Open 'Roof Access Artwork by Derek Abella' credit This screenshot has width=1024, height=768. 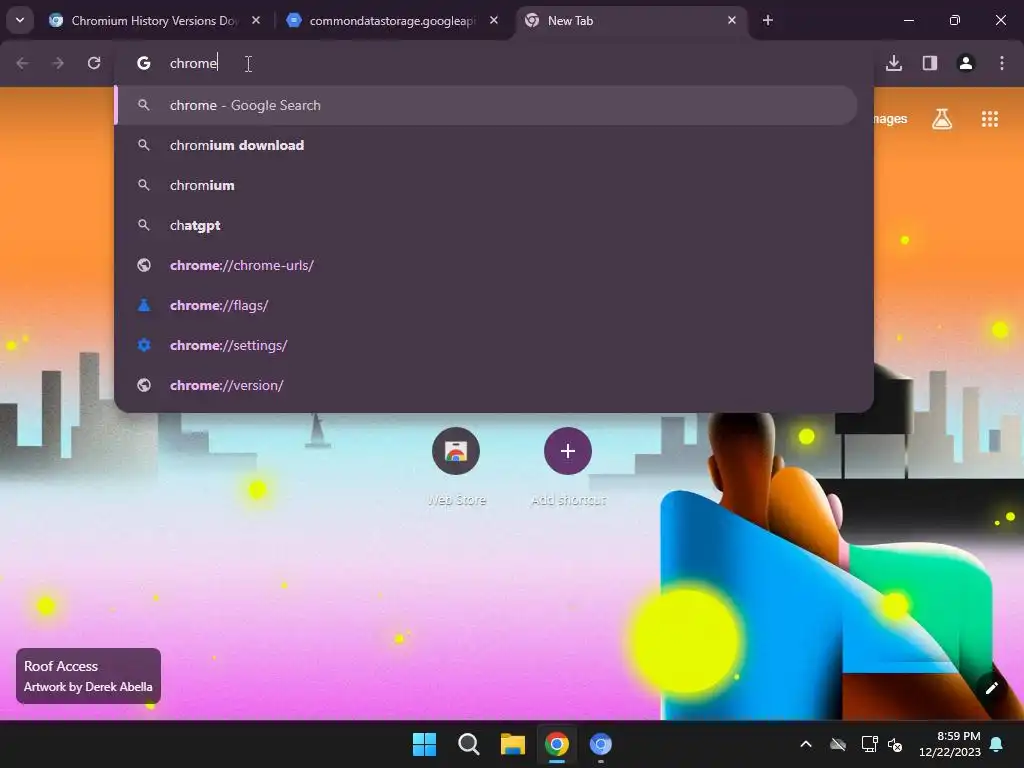[88, 676]
